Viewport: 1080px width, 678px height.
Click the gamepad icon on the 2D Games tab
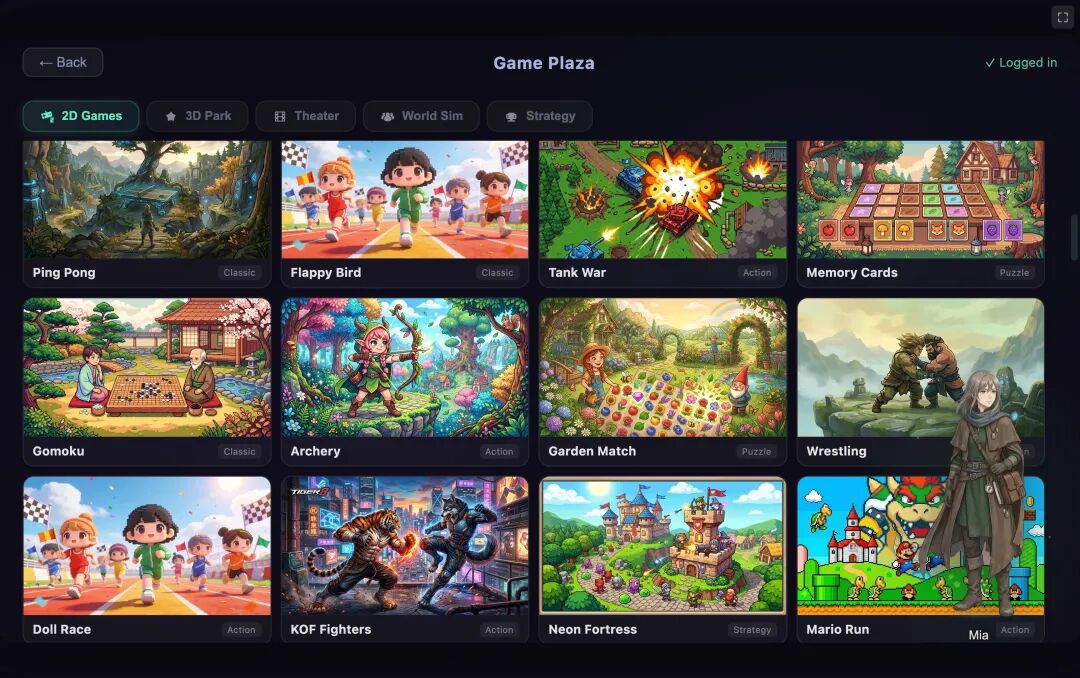(48, 116)
